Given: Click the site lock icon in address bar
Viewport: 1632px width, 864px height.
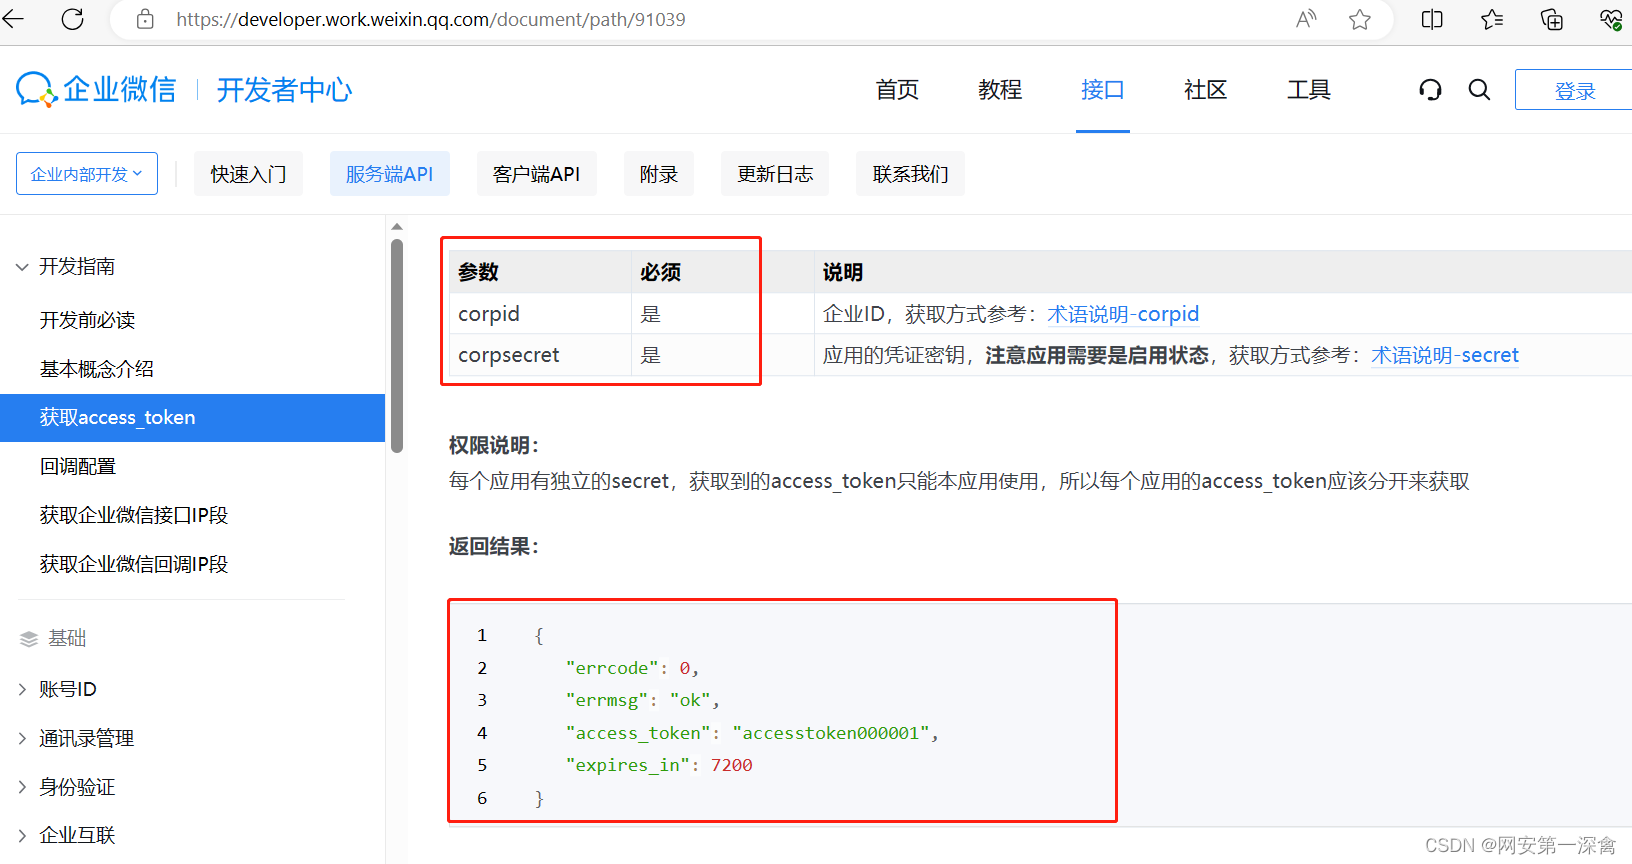Looking at the screenshot, I should pyautogui.click(x=145, y=19).
